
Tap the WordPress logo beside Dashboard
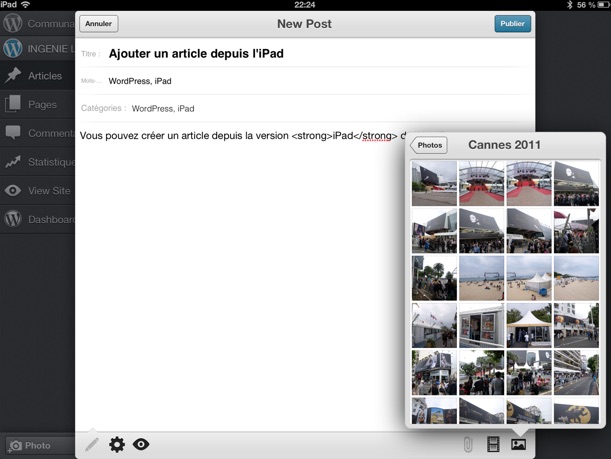coord(13,219)
